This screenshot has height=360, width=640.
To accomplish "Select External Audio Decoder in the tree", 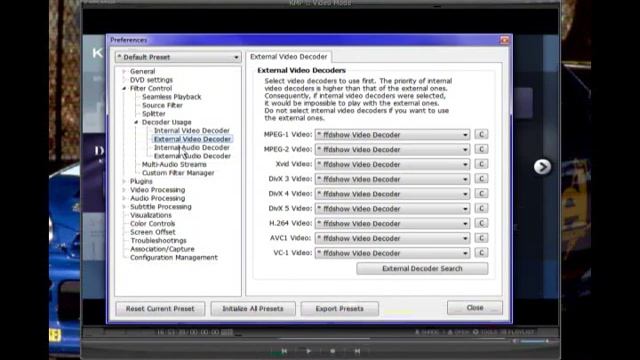I will 192,156.
